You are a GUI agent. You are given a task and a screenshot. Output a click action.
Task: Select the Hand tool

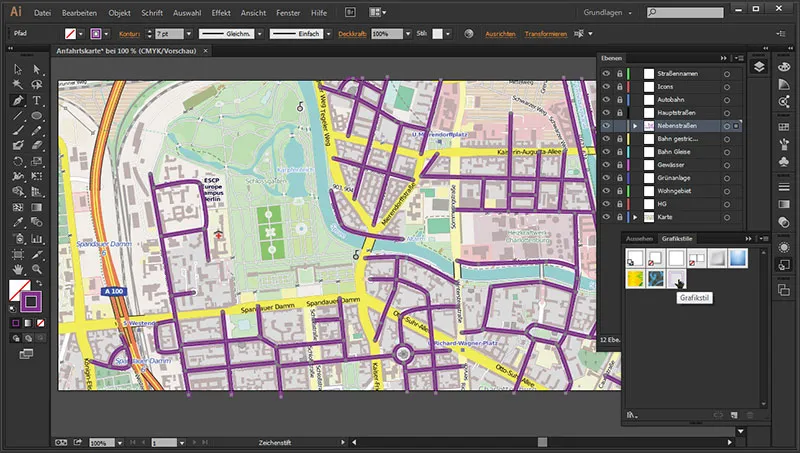coord(18,269)
